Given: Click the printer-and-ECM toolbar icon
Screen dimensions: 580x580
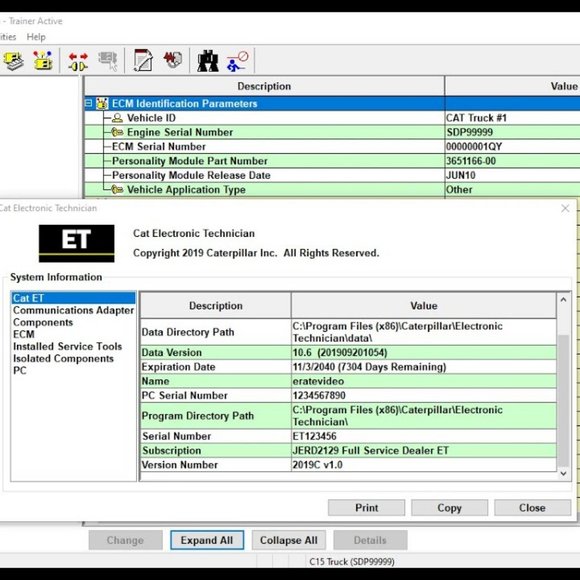Looking at the screenshot, I should pos(13,61).
